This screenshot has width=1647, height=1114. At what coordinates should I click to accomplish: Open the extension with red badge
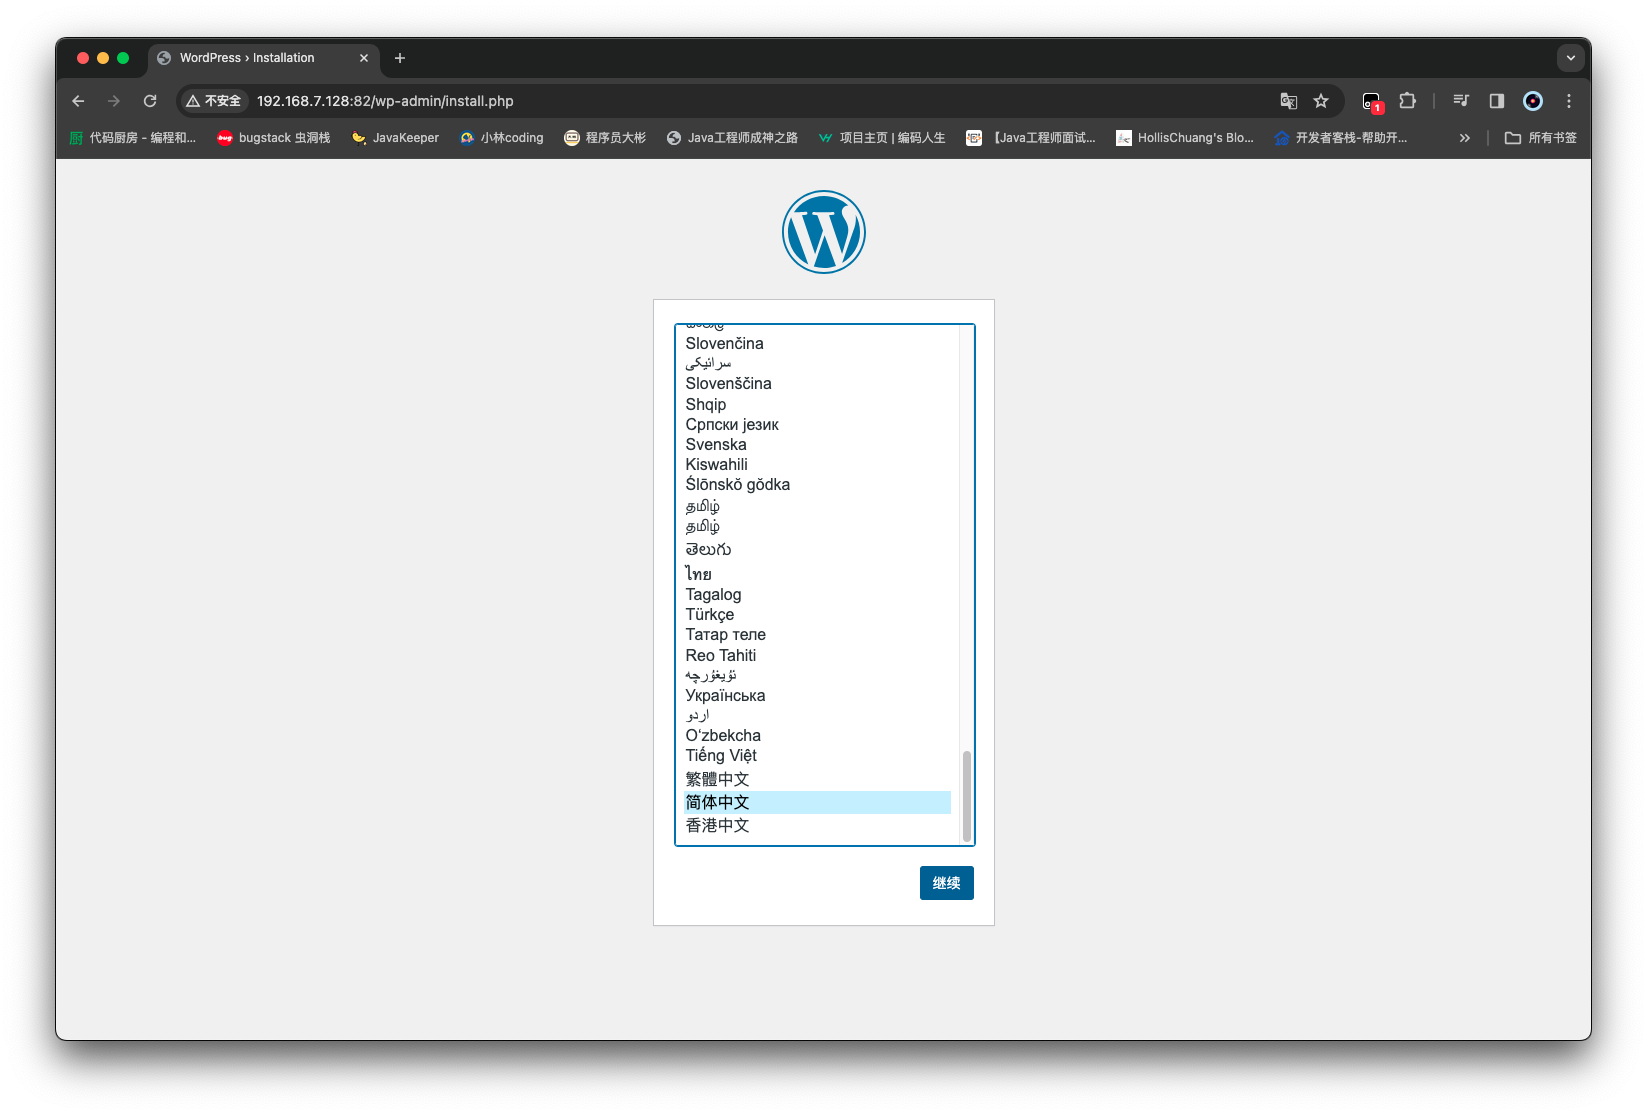click(x=1372, y=101)
